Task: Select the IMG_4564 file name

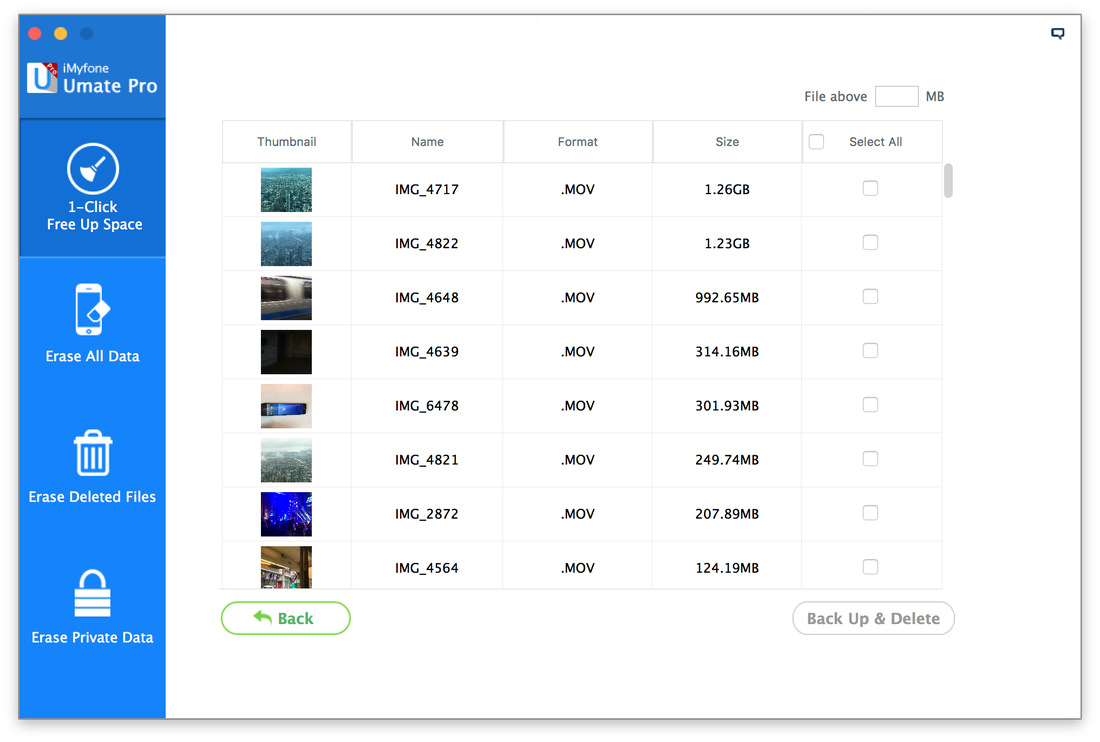Action: (x=427, y=567)
